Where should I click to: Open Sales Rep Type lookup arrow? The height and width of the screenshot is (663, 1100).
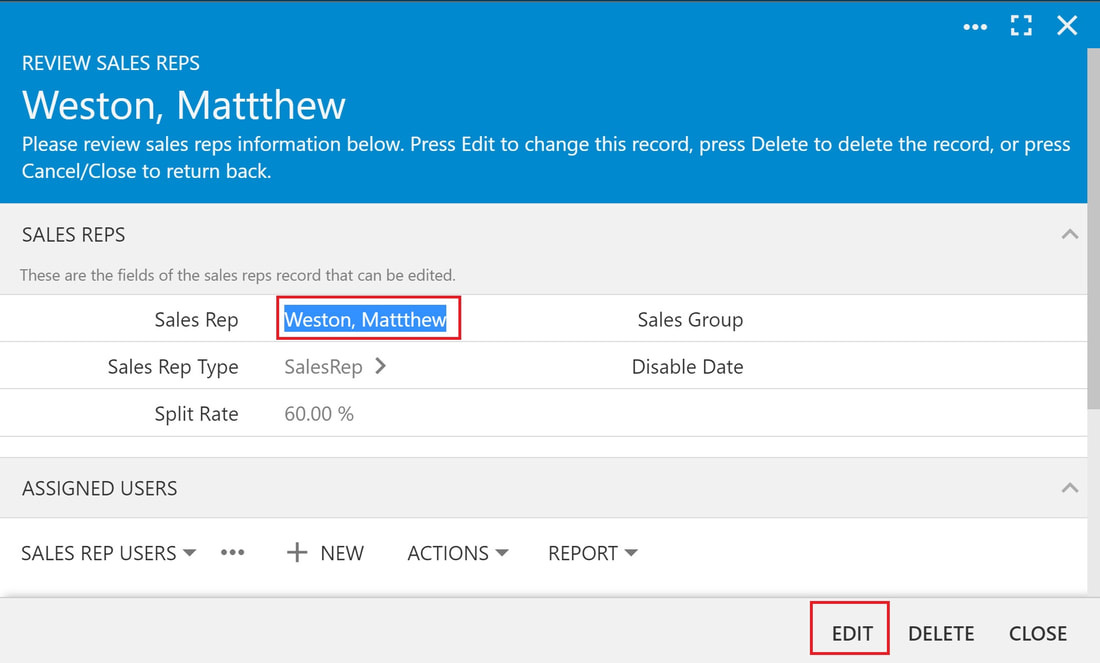pos(380,366)
